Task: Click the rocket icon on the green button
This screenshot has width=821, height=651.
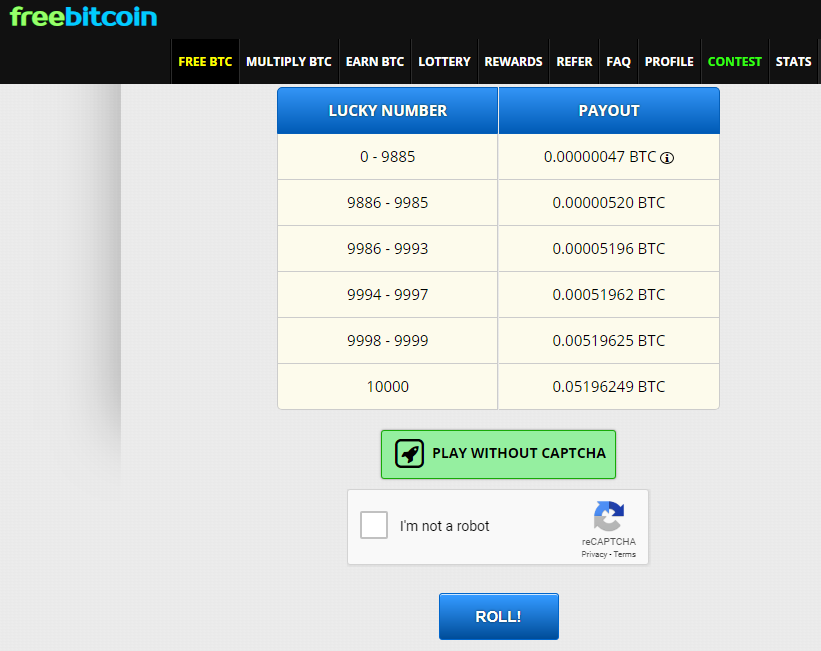Action: pos(410,454)
